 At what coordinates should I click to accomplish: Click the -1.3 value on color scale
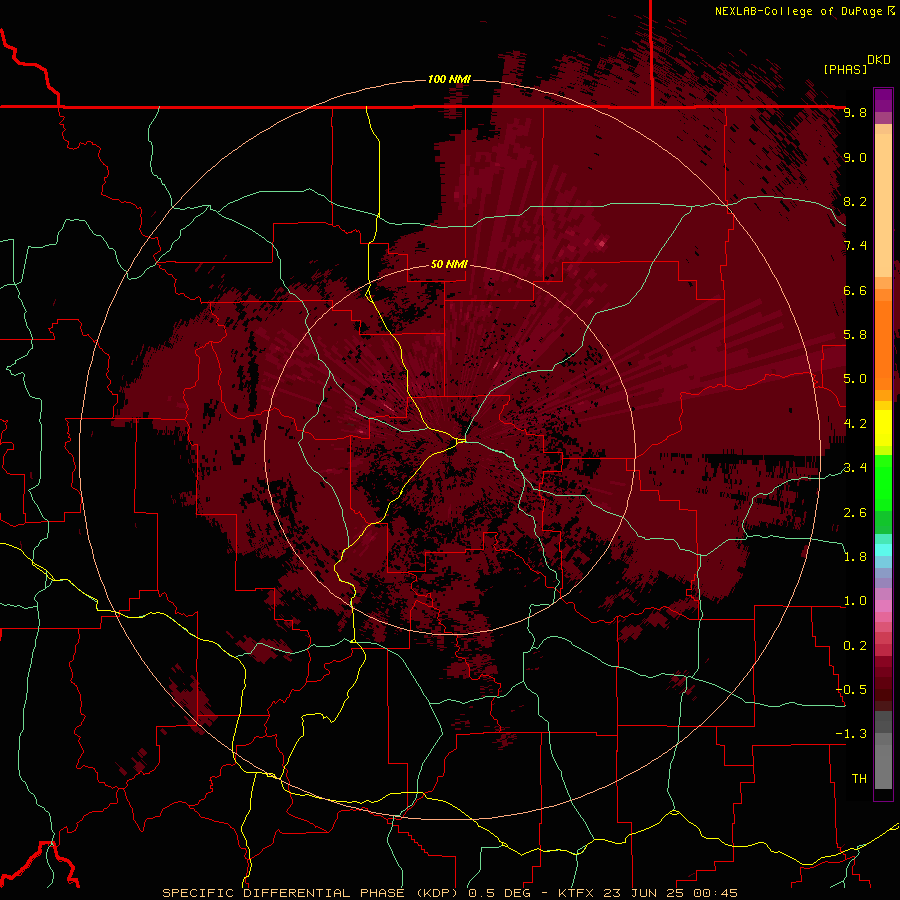pyautogui.click(x=851, y=734)
